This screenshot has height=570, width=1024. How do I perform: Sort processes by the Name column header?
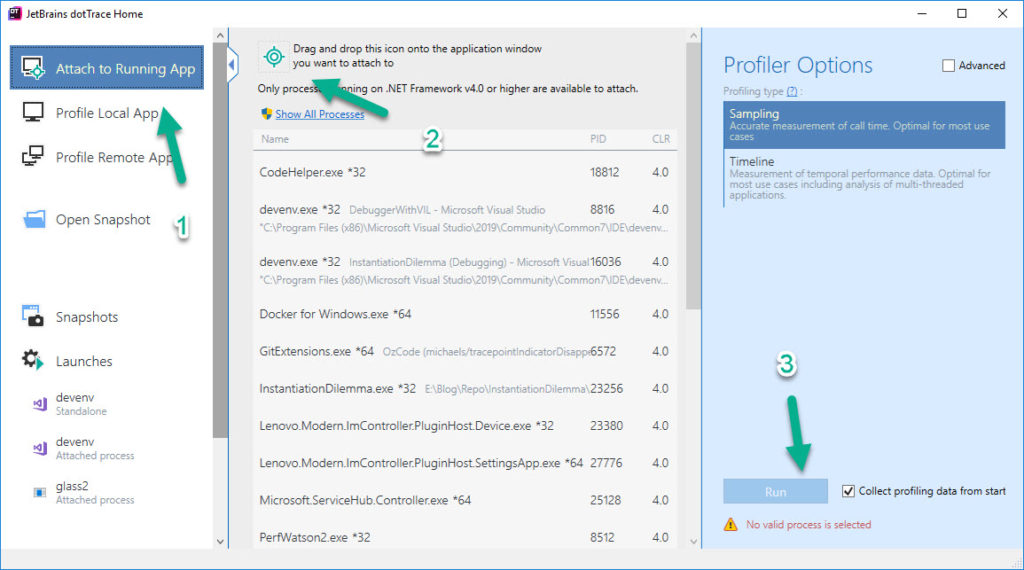tap(275, 139)
